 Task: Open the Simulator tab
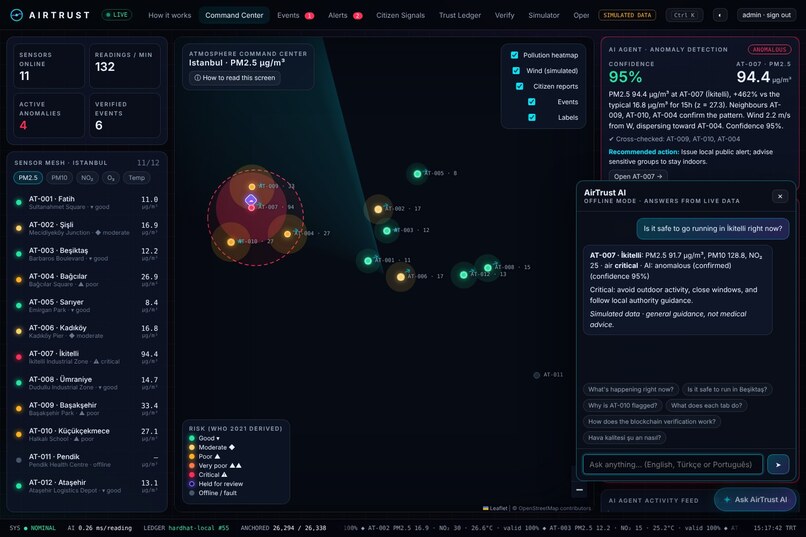(x=543, y=15)
